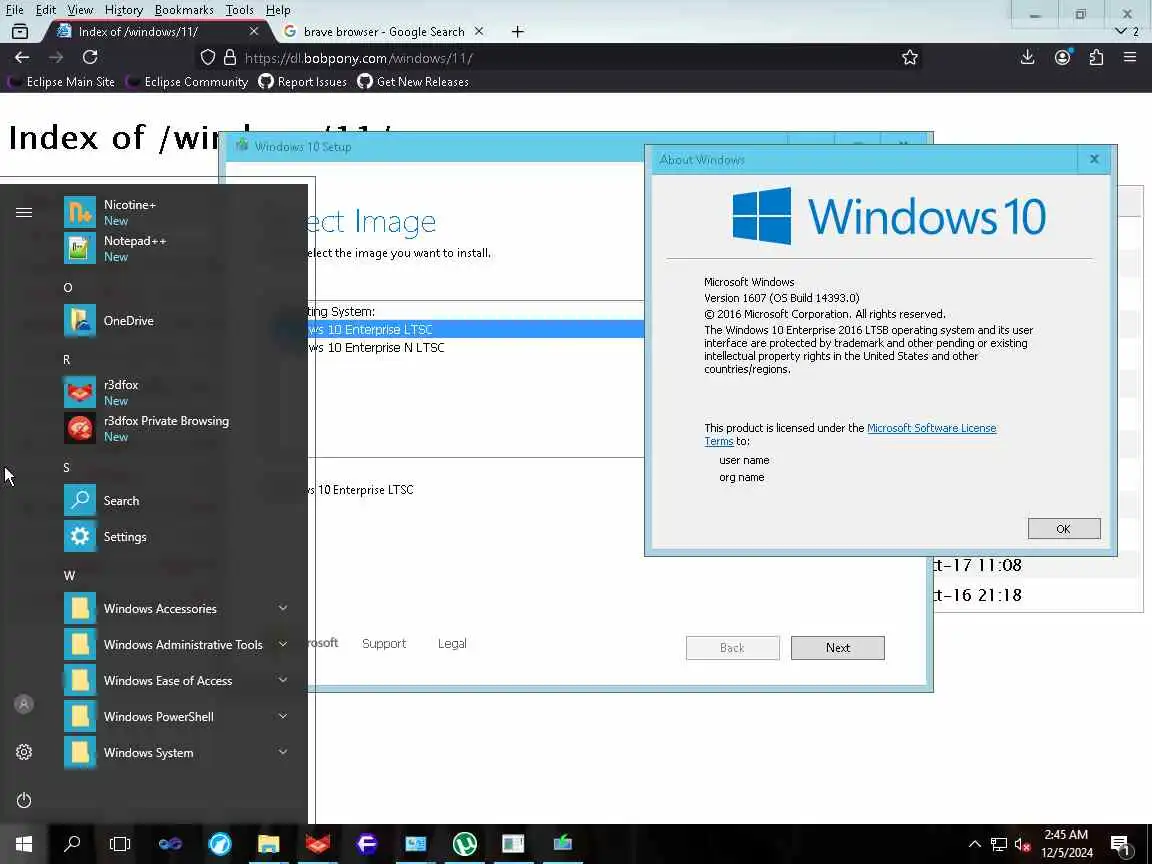
Task: Open browser application menu
Action: (x=1130, y=57)
